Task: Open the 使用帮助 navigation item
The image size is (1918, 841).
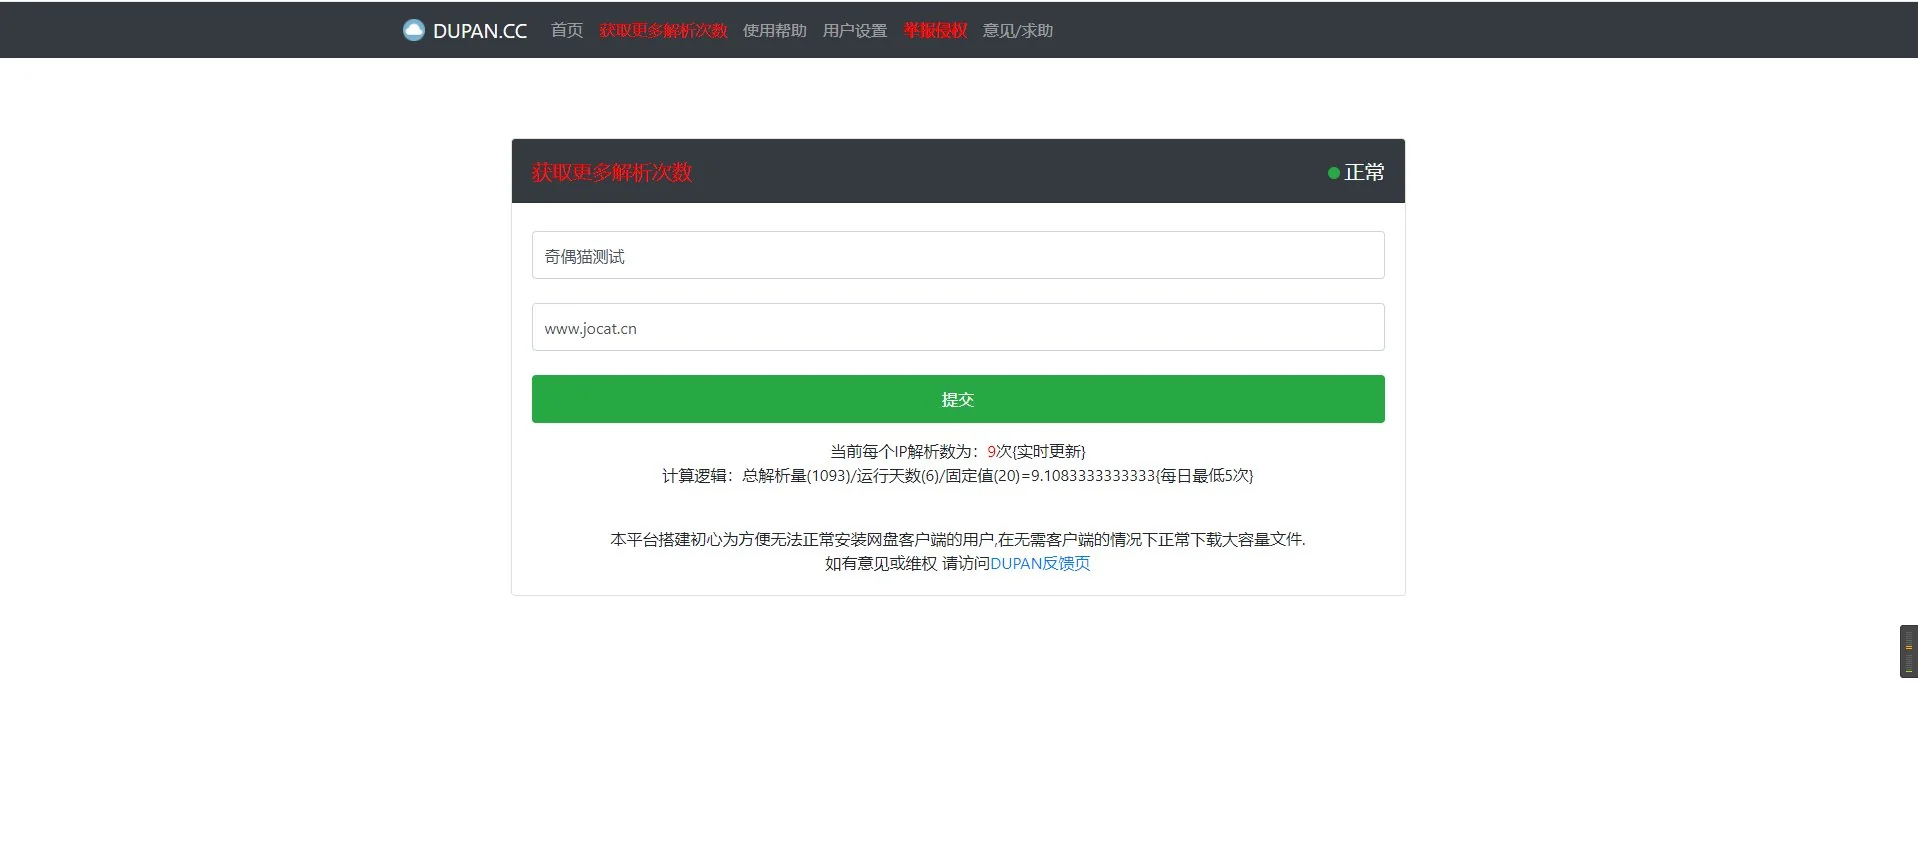Action: coord(774,31)
